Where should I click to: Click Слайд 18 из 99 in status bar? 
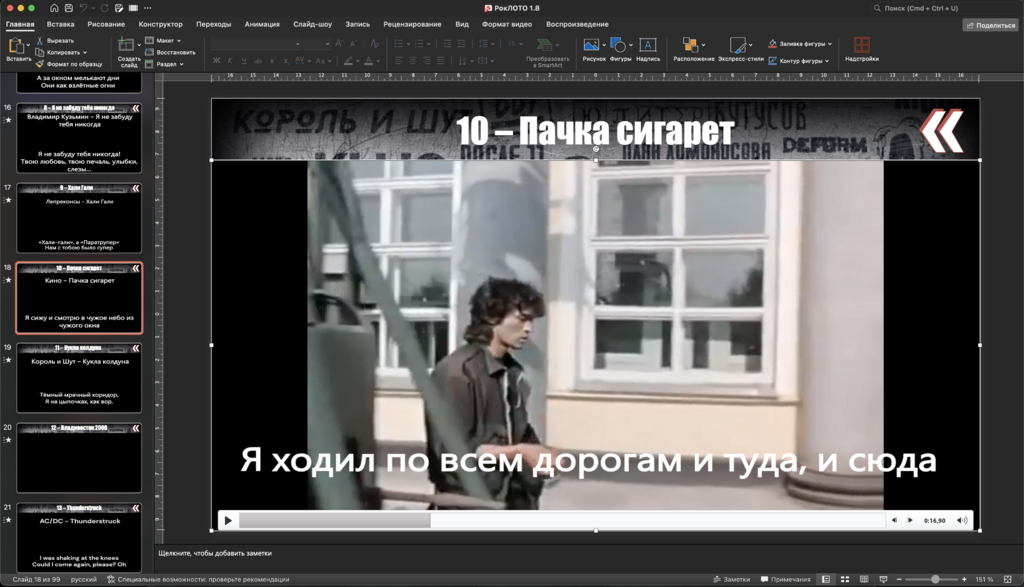[x=36, y=579]
